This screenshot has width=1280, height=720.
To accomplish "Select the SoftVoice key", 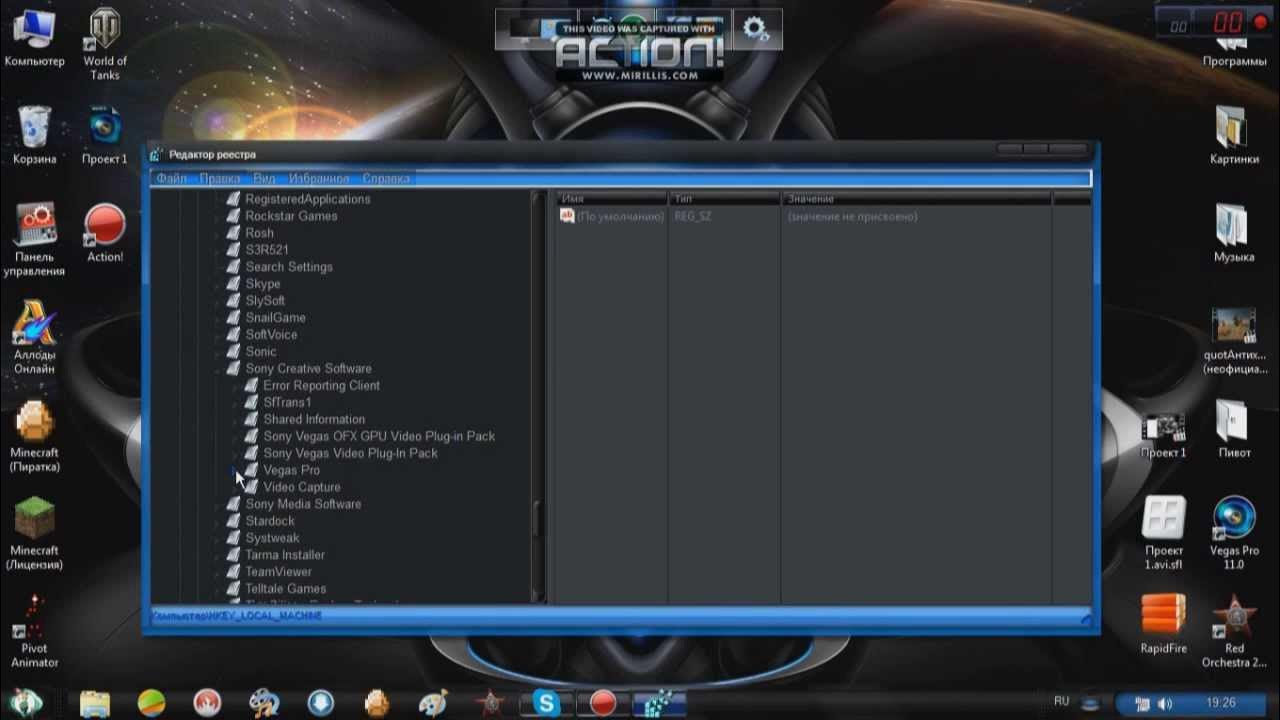I will 271,335.
